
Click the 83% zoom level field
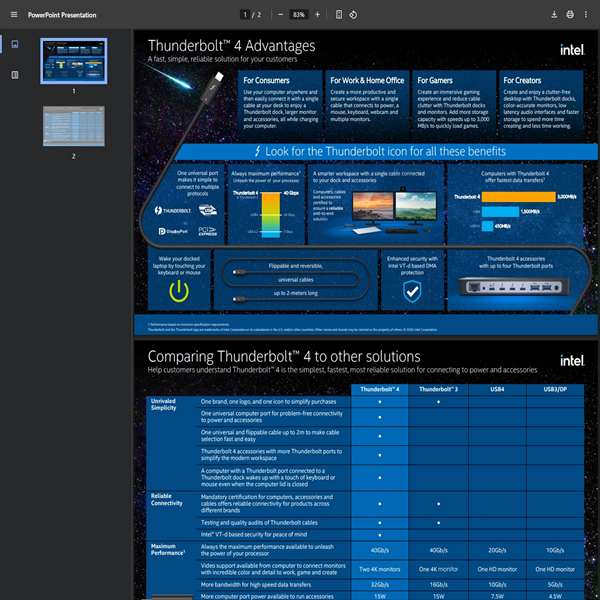[x=298, y=15]
